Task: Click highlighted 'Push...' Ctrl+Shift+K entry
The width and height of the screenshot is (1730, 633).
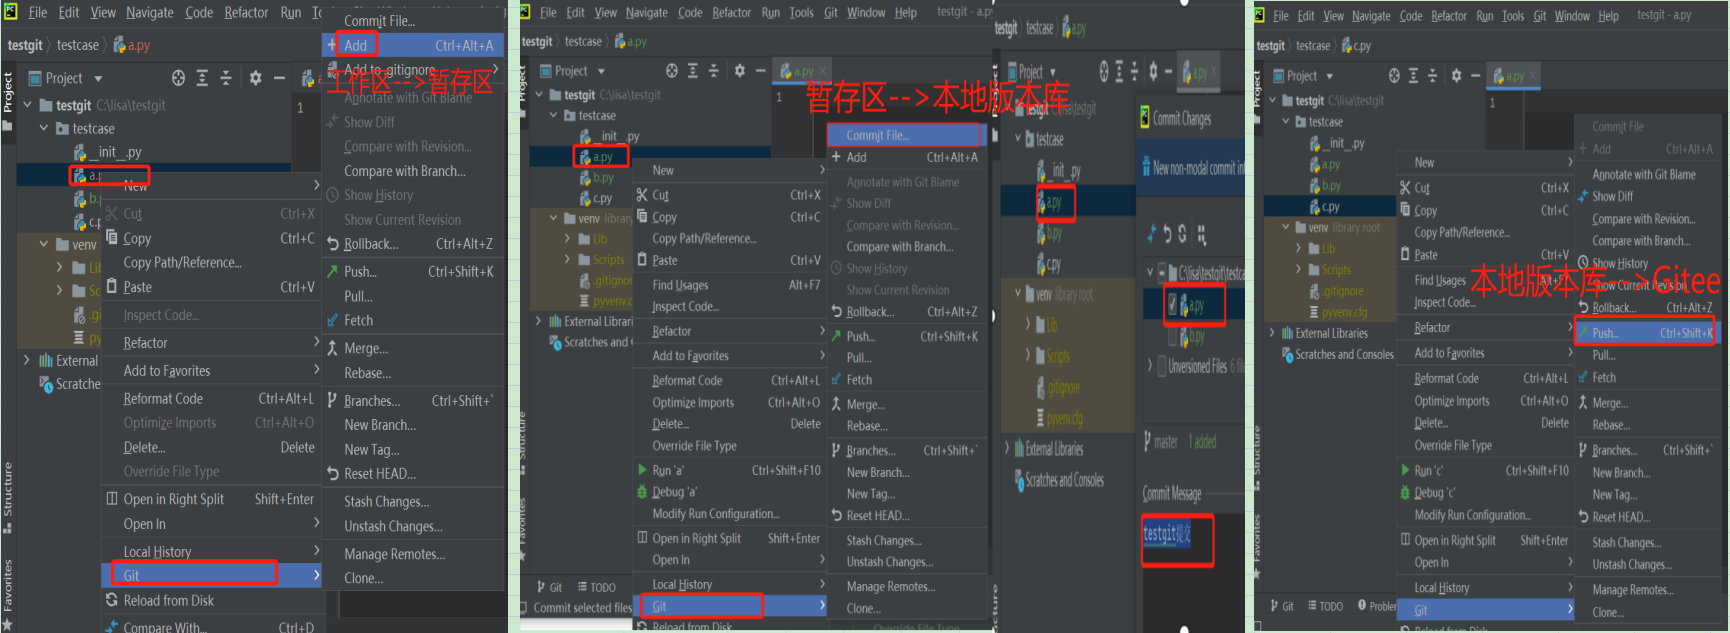Action: click(x=1644, y=333)
